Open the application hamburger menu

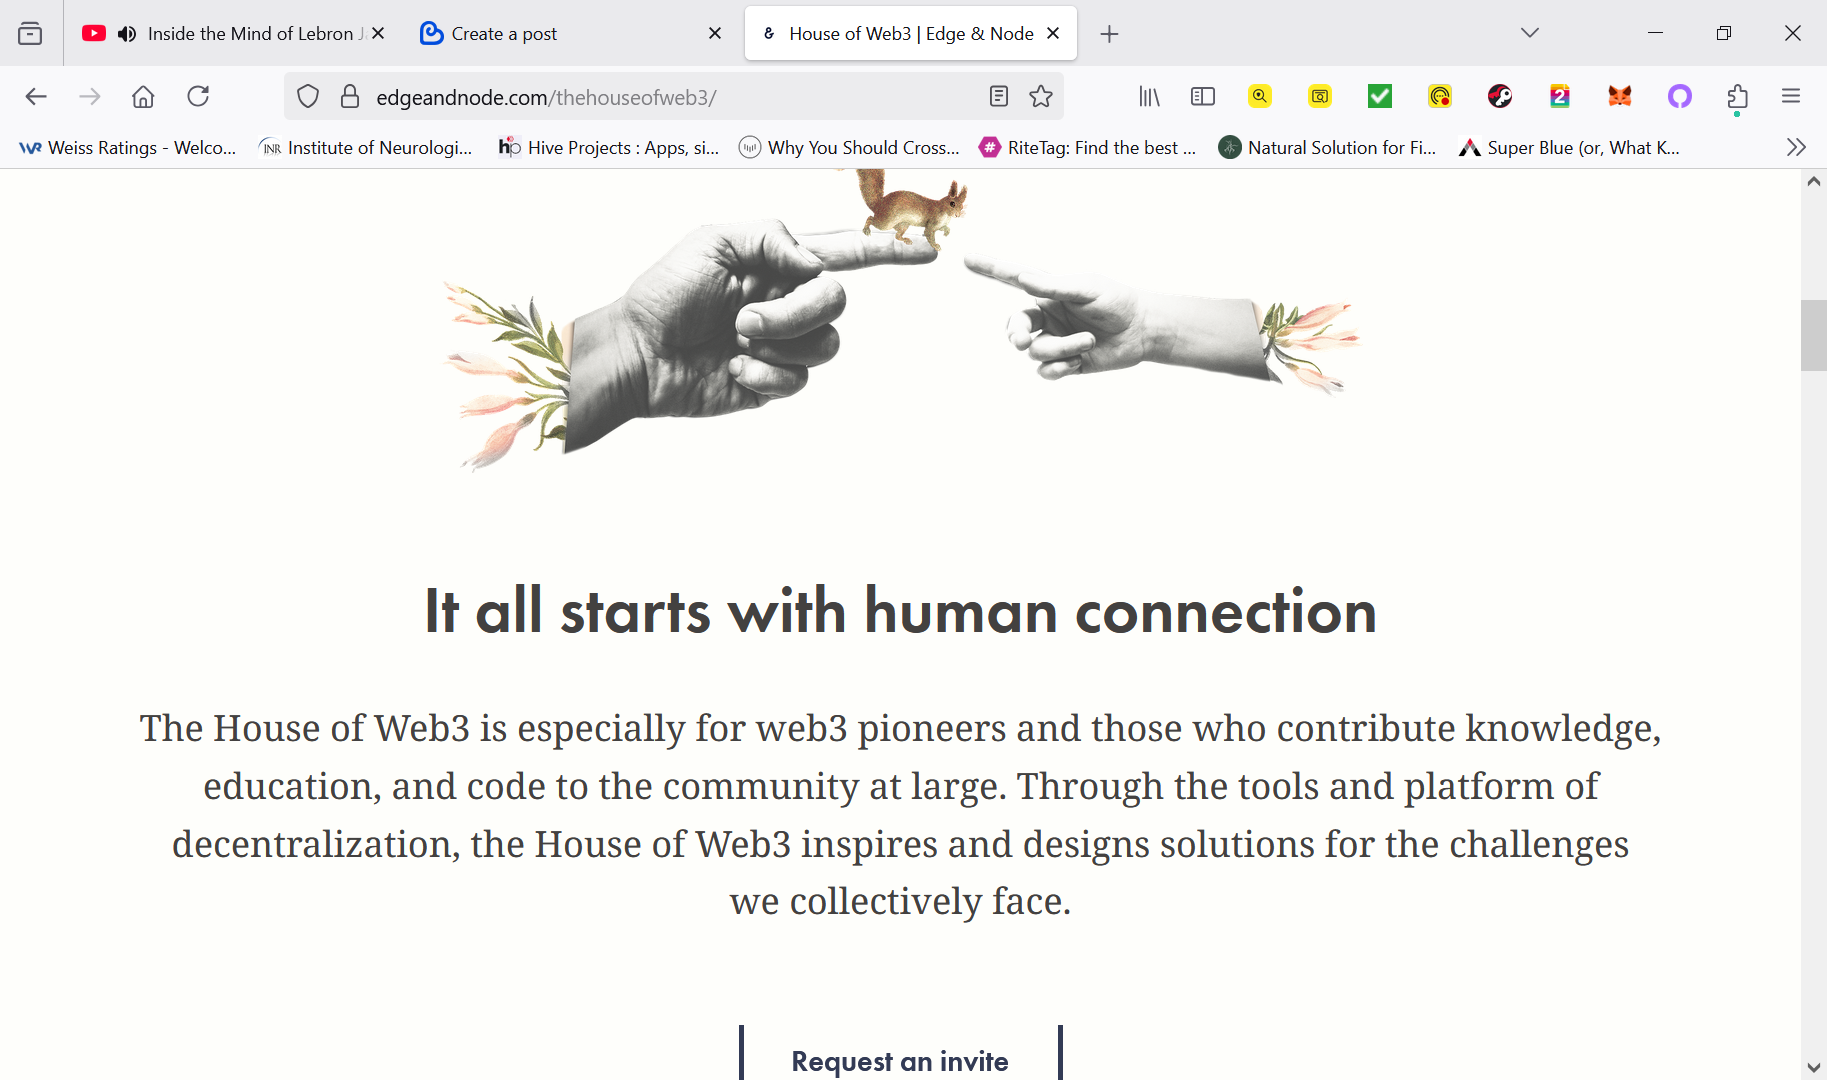point(1791,96)
